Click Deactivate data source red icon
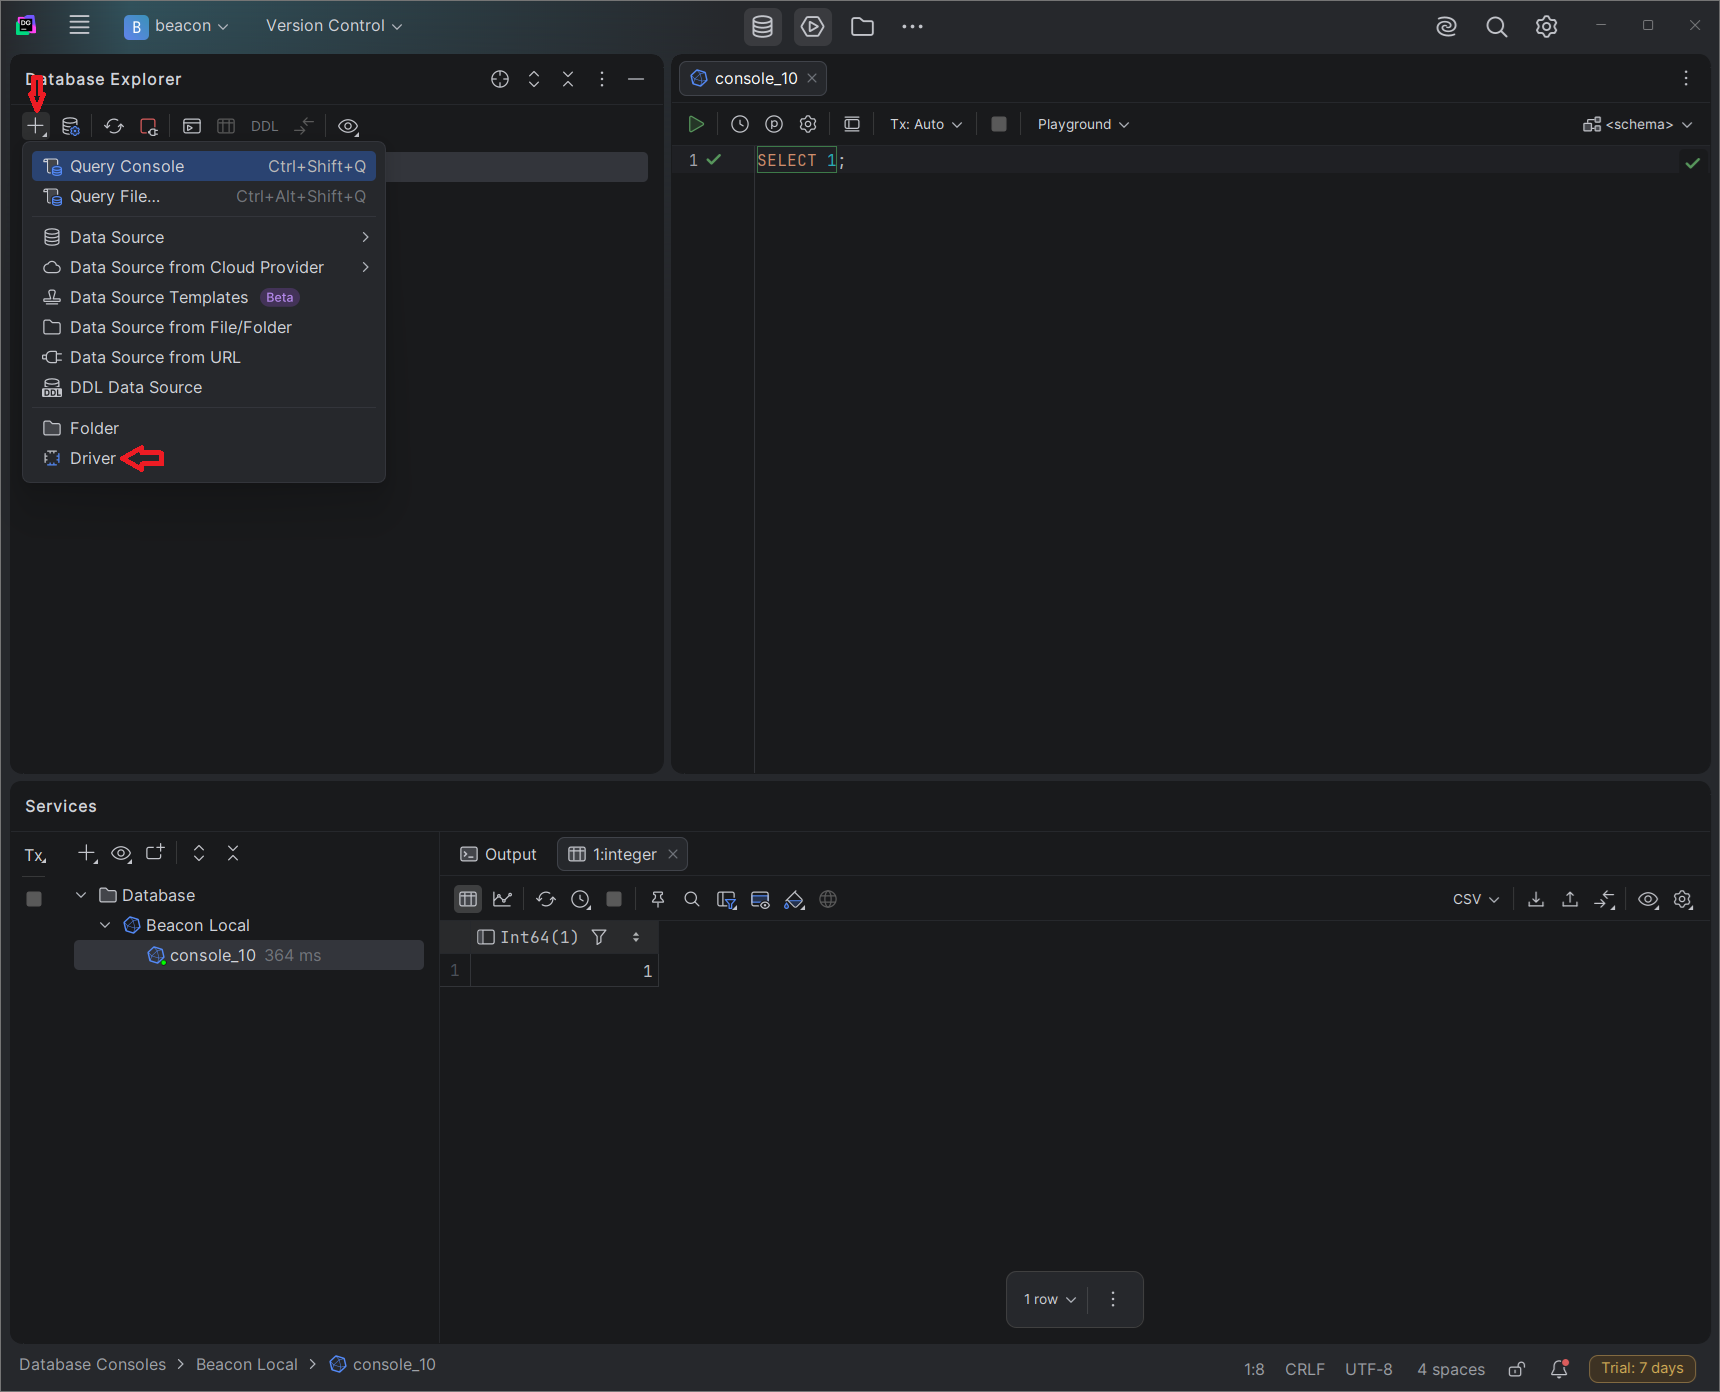The height and width of the screenshot is (1392, 1720). point(148,126)
